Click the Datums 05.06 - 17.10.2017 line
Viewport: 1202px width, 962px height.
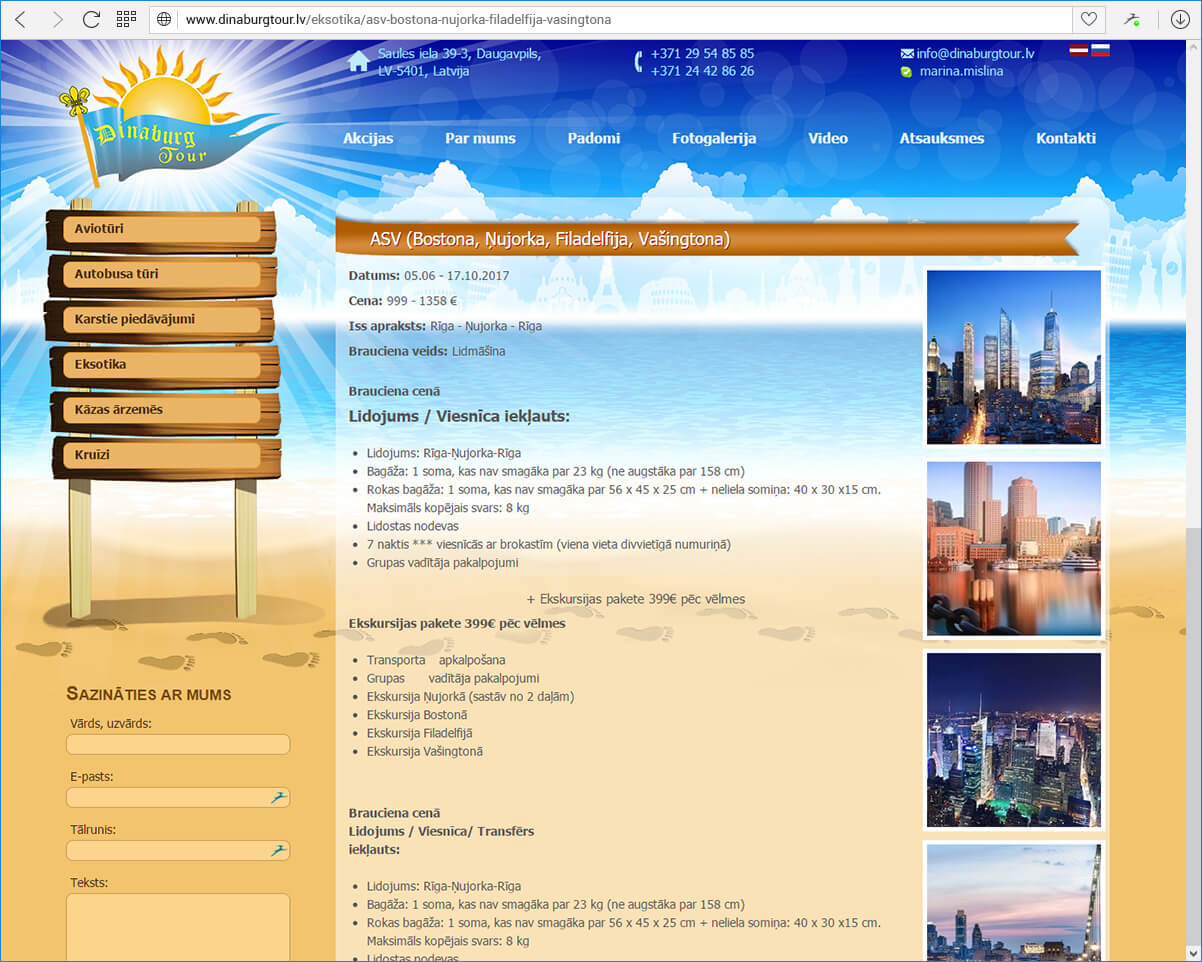click(429, 274)
